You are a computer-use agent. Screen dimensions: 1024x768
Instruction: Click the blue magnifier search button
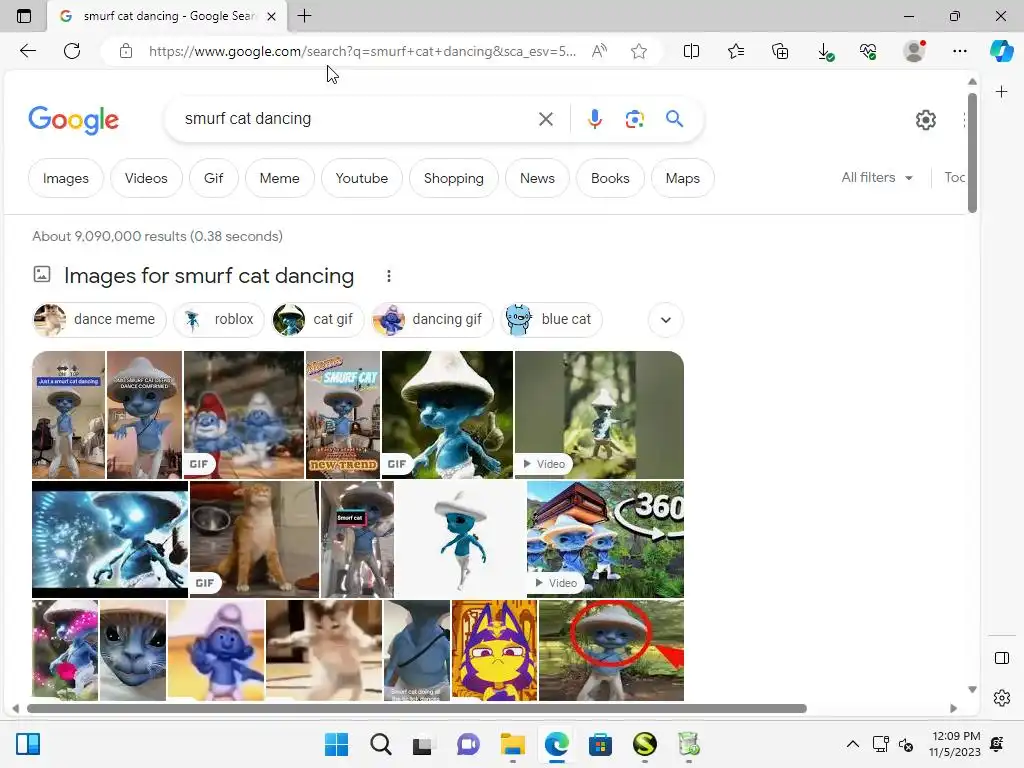coord(674,119)
